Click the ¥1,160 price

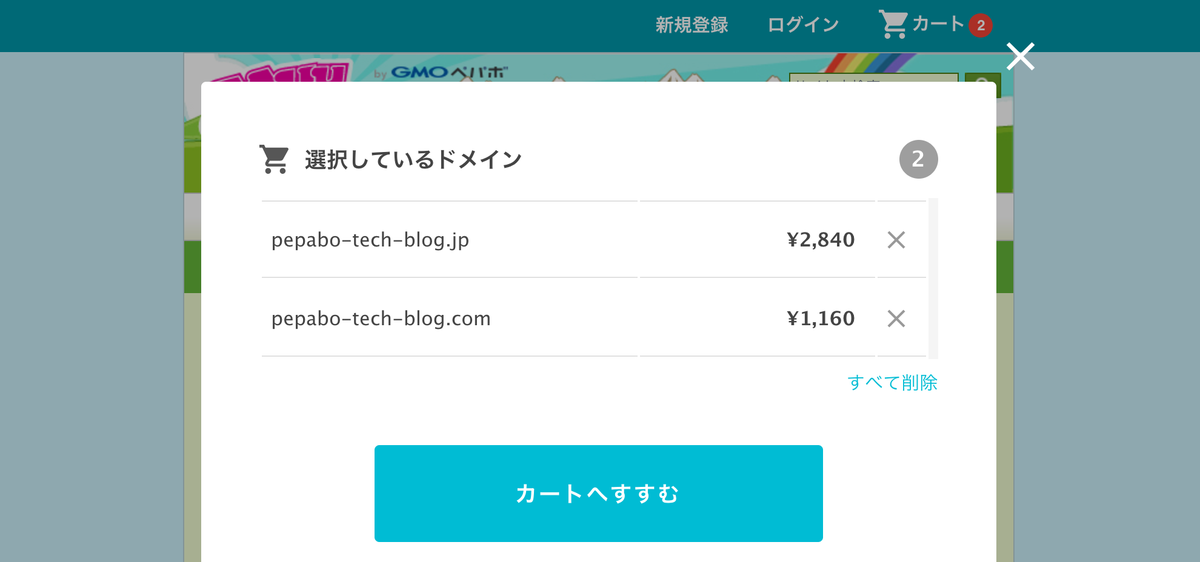820,319
